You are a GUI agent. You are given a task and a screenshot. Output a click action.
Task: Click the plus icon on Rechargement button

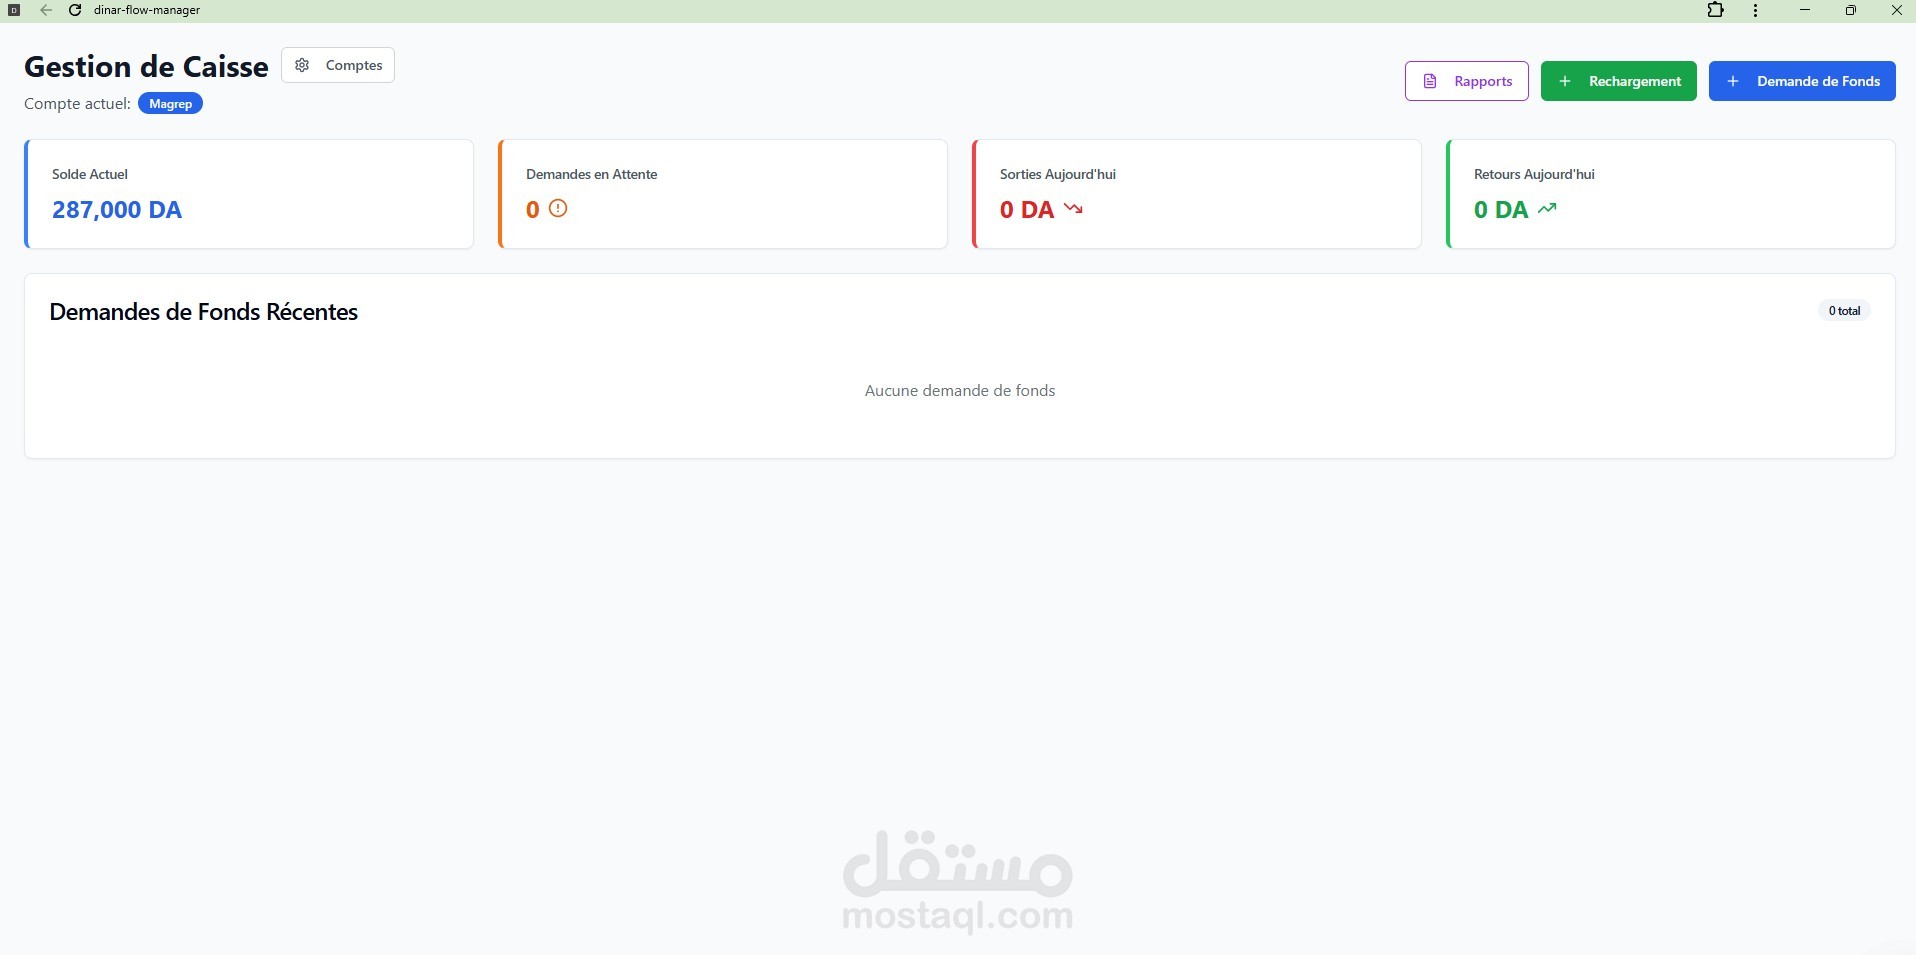tap(1567, 81)
